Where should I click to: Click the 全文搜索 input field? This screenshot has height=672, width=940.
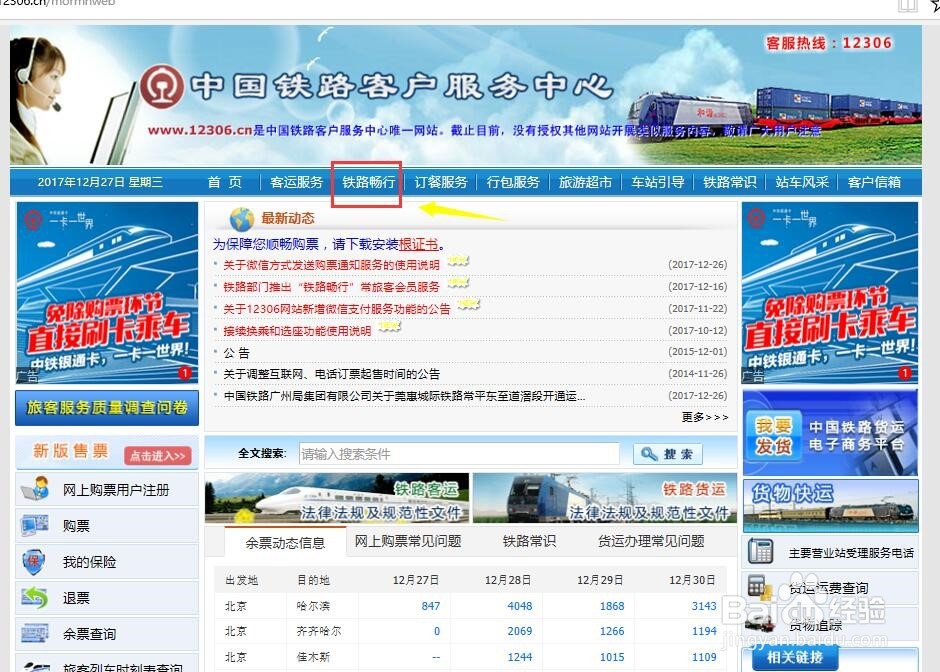coord(459,454)
